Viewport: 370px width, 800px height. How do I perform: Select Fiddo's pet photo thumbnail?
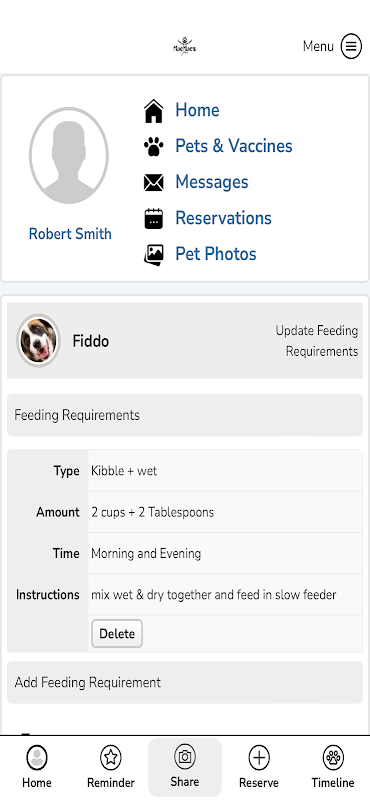38,340
